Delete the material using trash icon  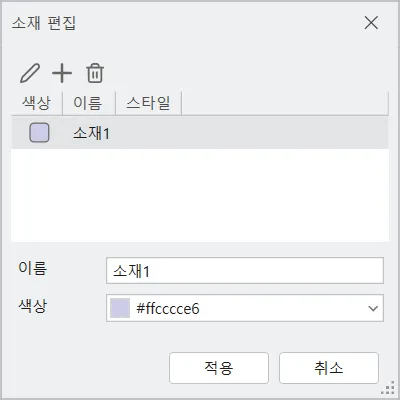tap(95, 73)
